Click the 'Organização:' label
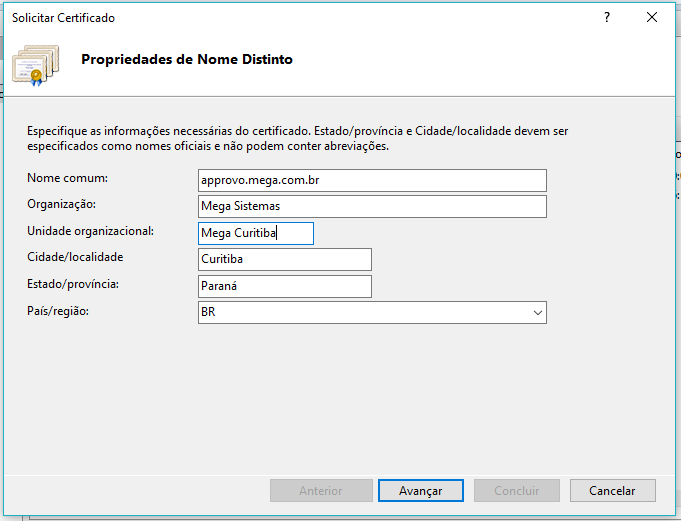The image size is (681, 521). click(61, 204)
